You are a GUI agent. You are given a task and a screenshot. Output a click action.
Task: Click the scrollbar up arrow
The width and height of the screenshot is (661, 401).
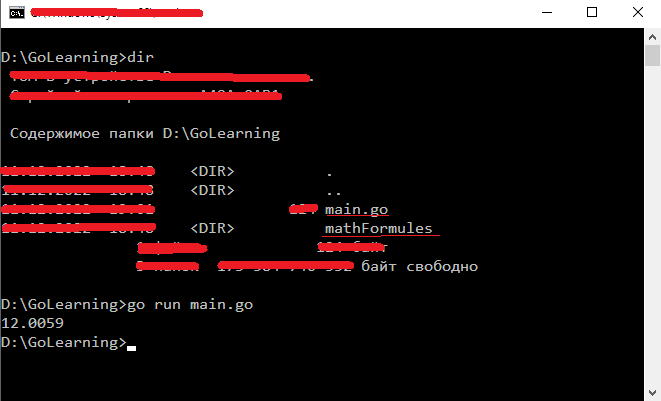tap(652, 37)
